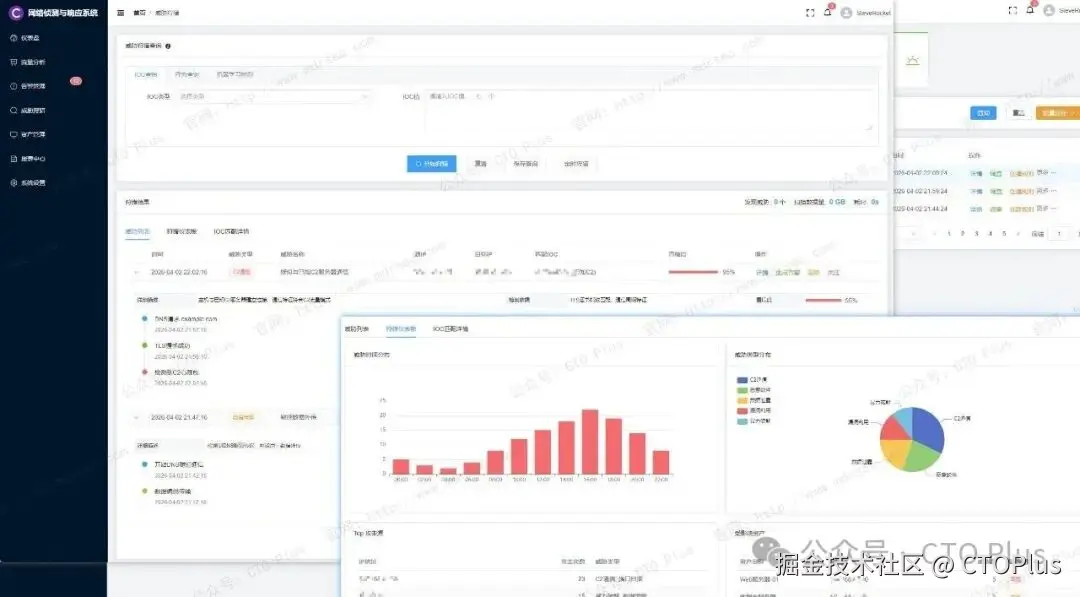The height and width of the screenshot is (597, 1080).
Task: Toggle fullscreen in the front window header
Action: [x=810, y=12]
